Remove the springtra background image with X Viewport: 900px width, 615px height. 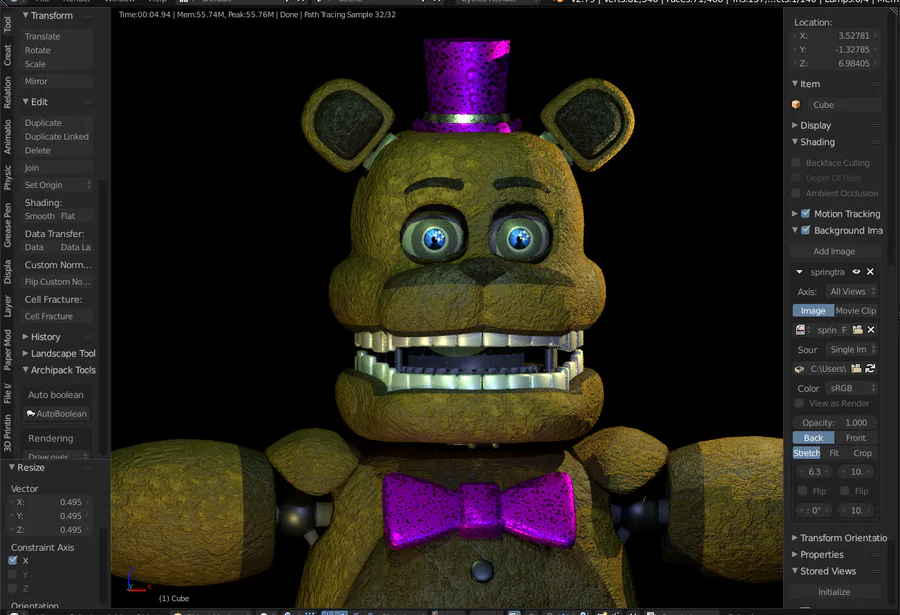click(x=870, y=272)
